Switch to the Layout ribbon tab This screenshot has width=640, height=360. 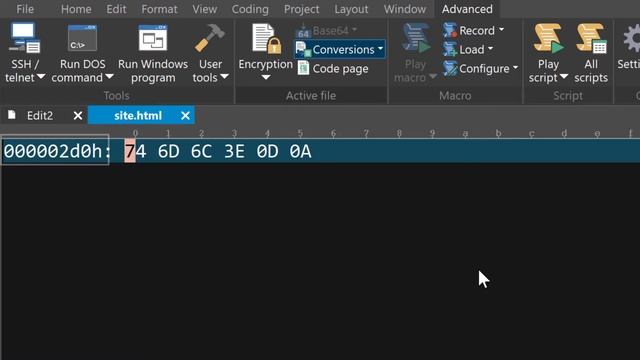click(x=351, y=9)
